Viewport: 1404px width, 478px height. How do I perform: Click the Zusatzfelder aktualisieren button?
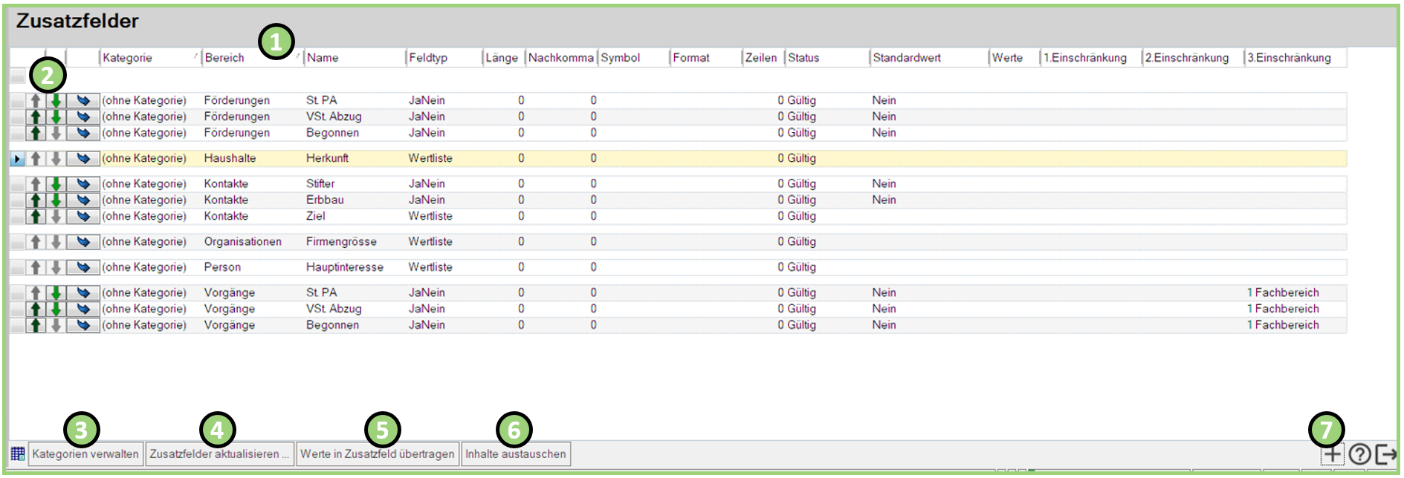(220, 455)
